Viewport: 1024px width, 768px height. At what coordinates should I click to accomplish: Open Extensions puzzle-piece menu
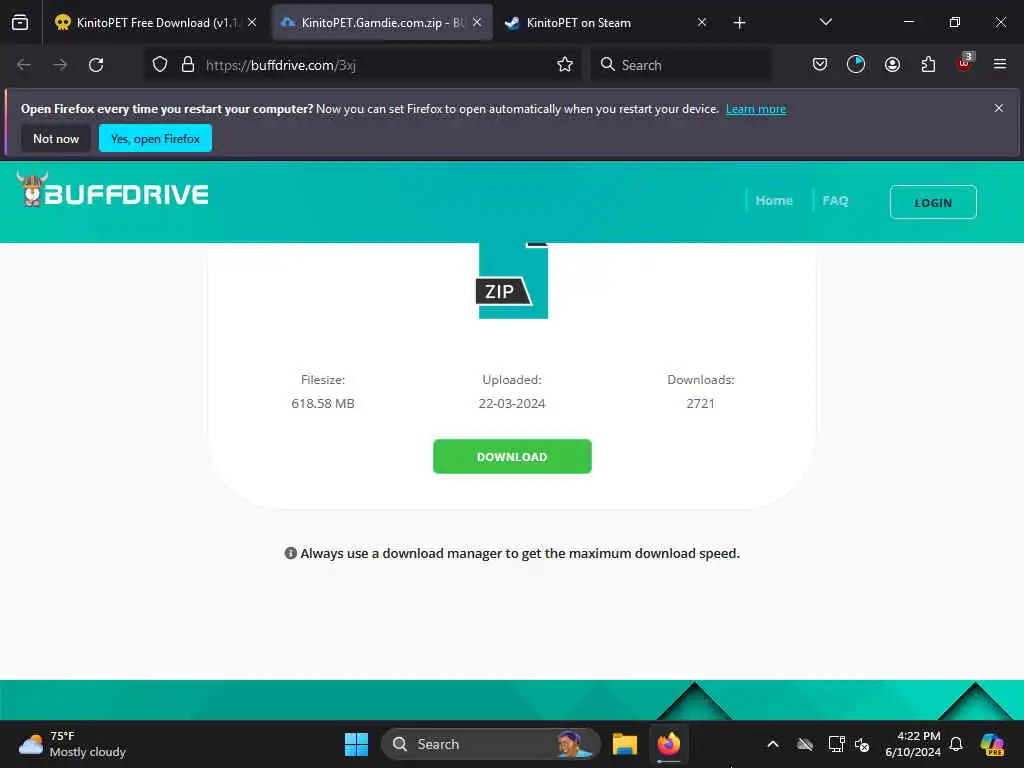(x=929, y=65)
